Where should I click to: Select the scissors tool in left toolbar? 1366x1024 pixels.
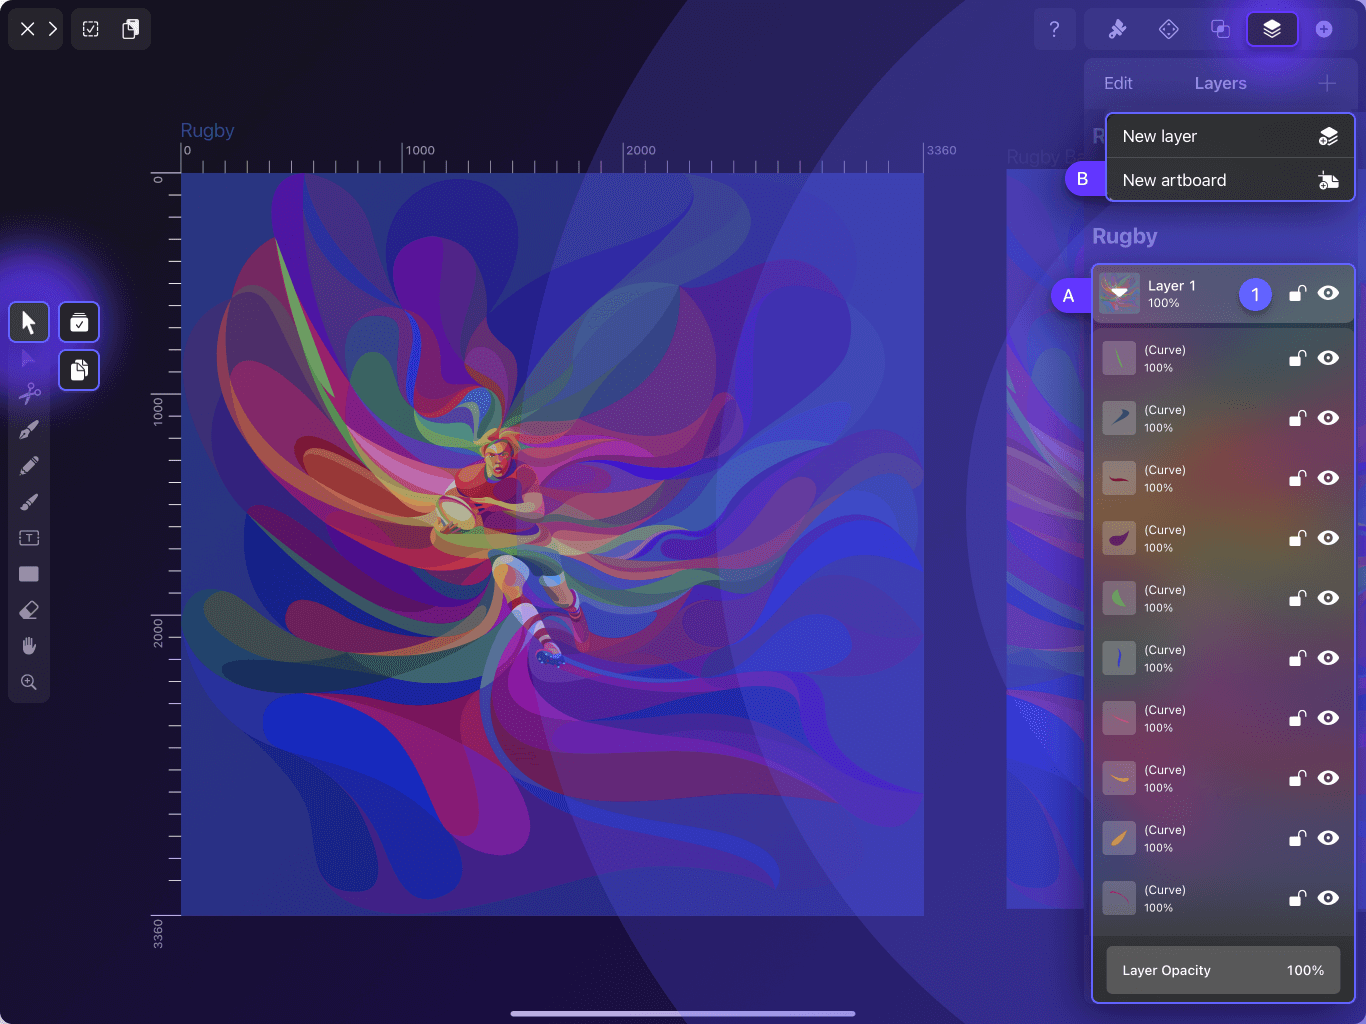29,393
